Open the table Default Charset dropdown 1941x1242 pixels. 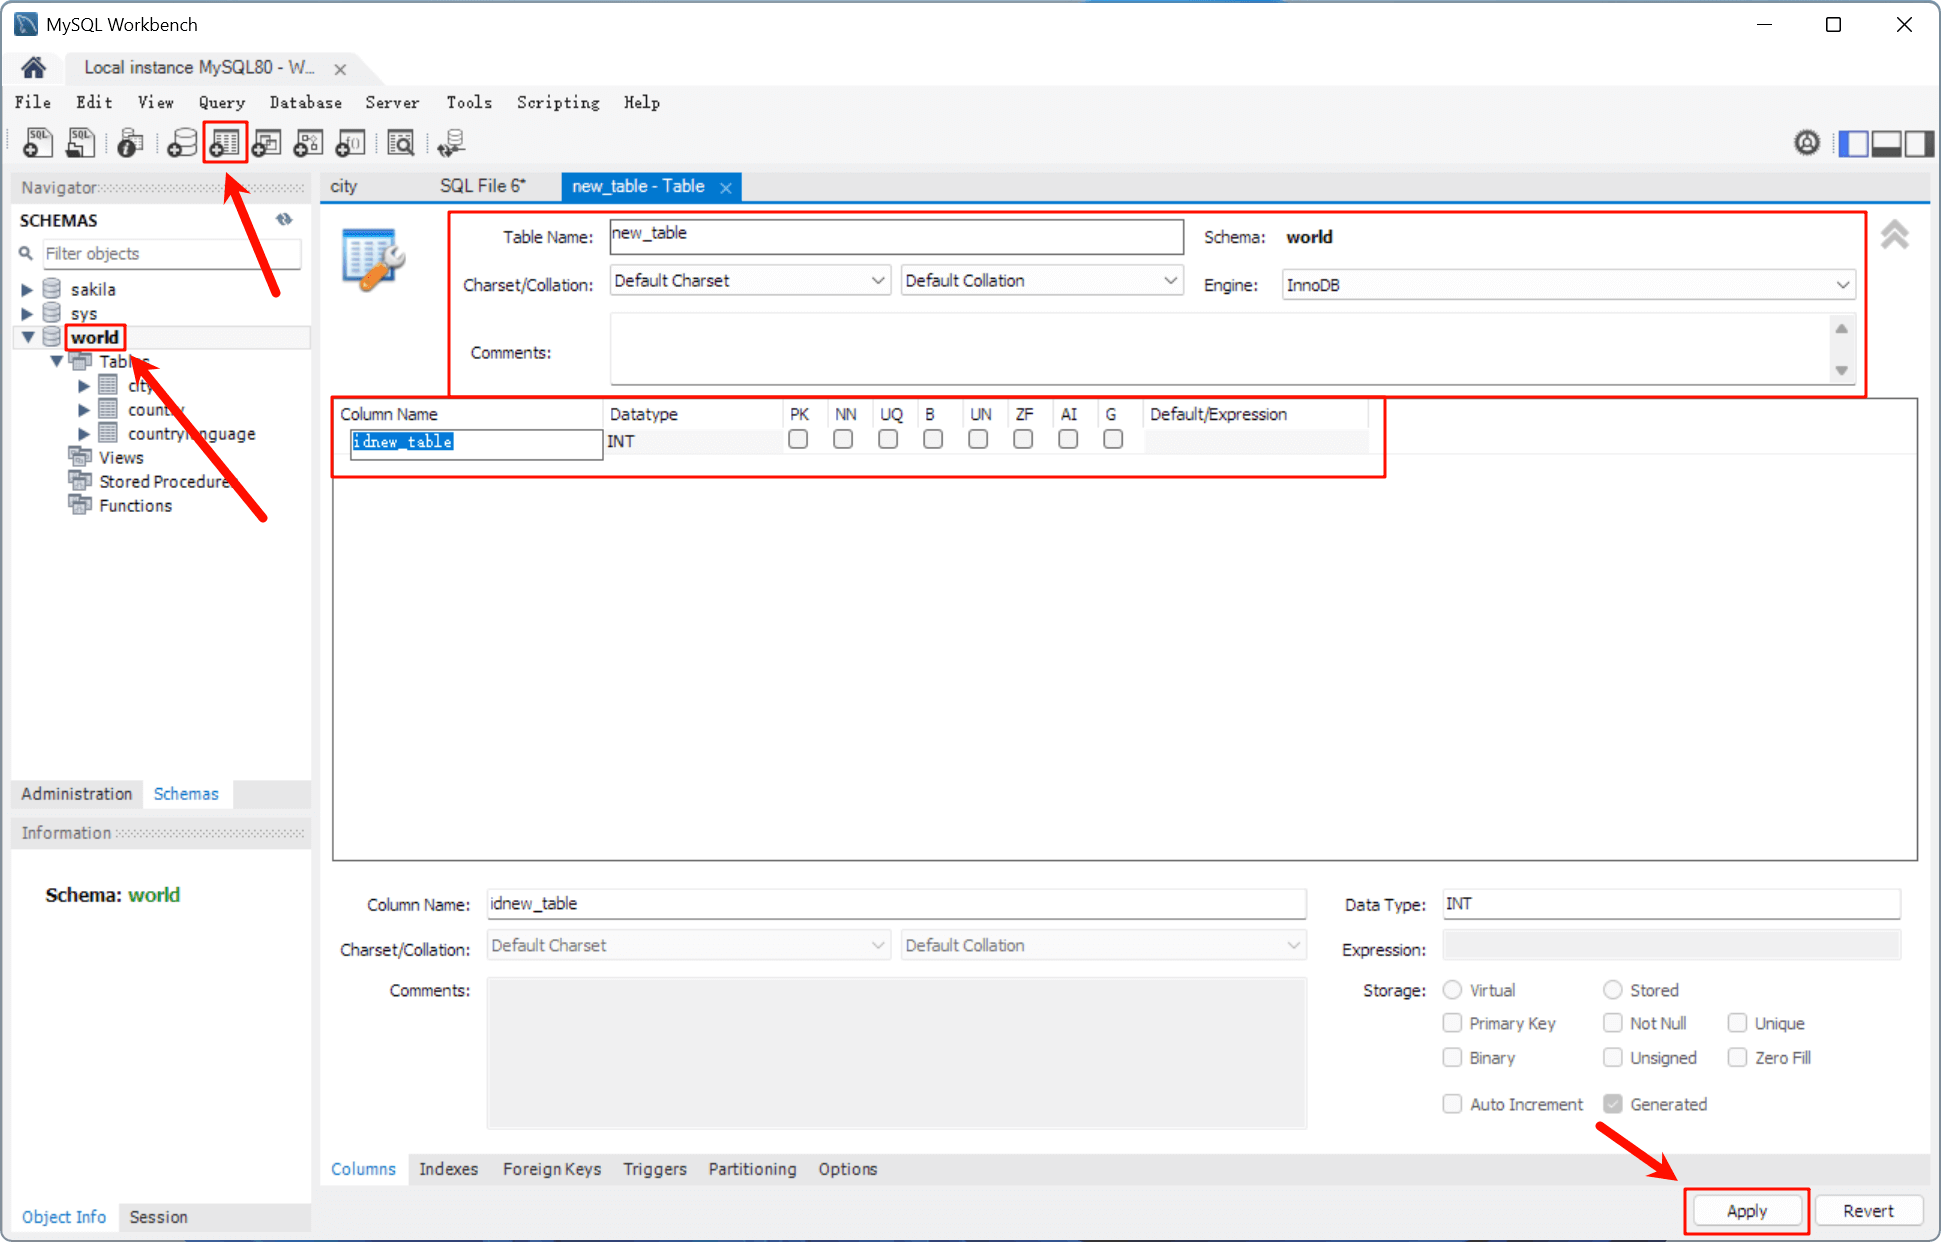tap(750, 281)
